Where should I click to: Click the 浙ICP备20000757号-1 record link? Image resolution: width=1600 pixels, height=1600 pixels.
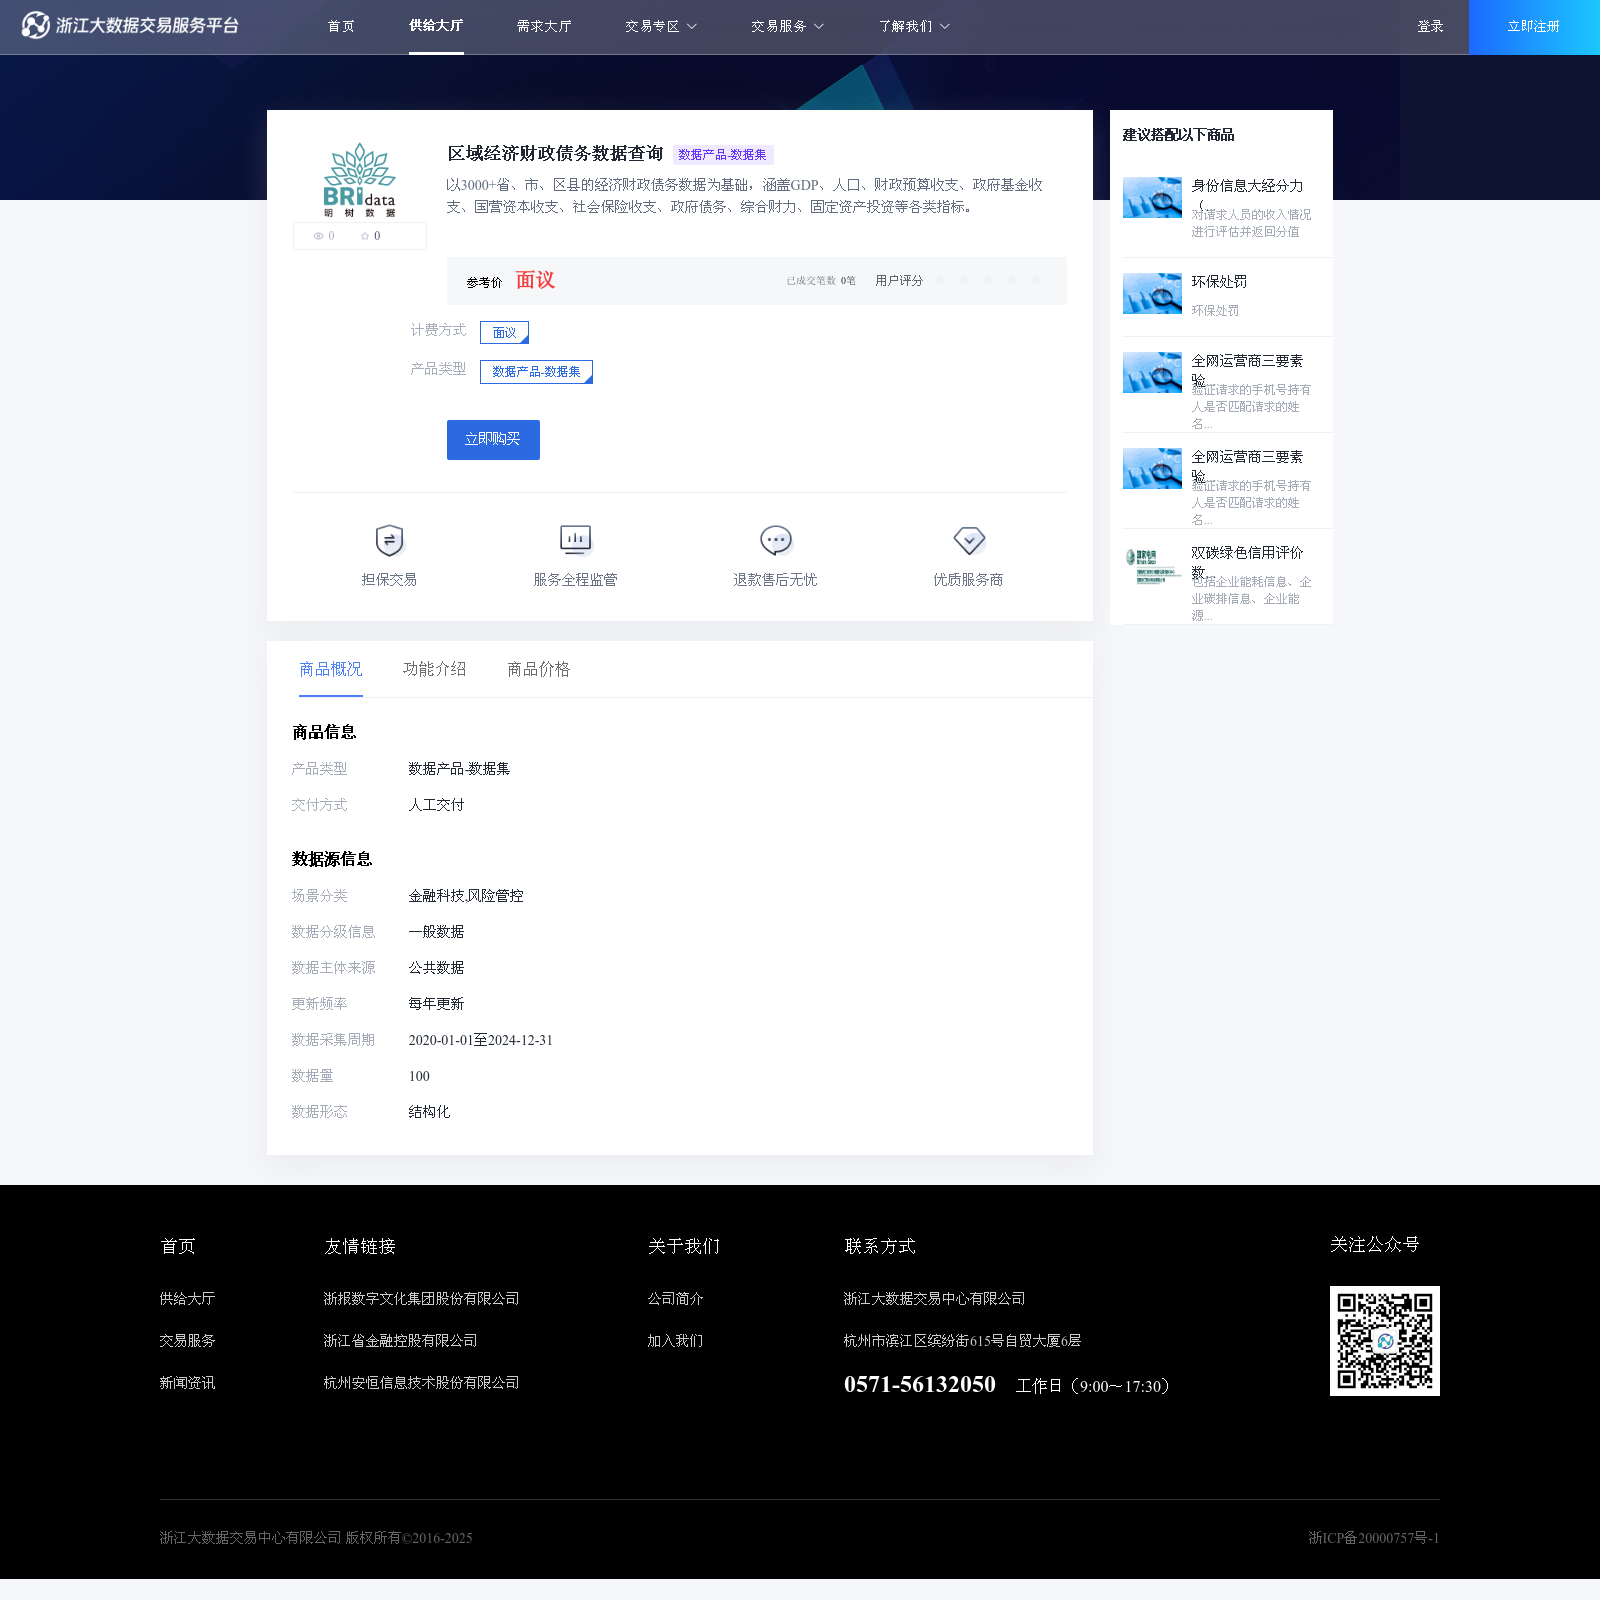1374,1538
